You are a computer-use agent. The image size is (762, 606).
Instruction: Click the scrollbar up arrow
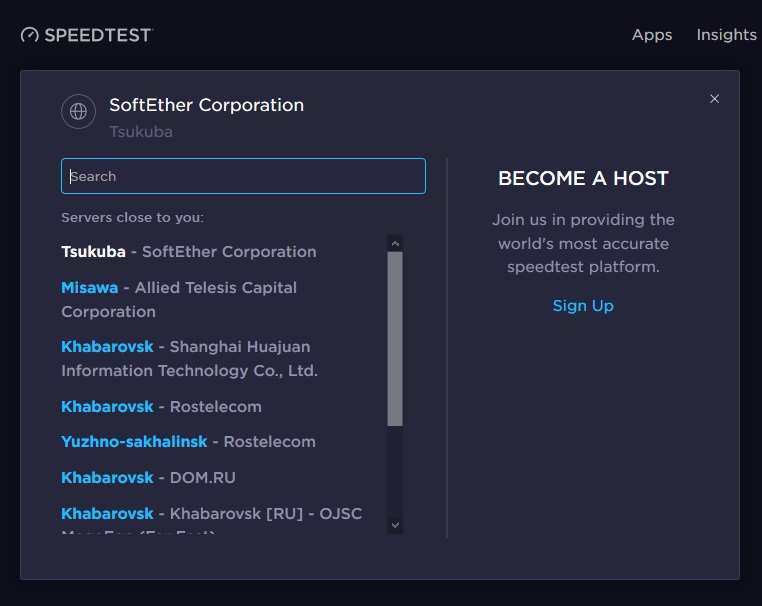(x=395, y=243)
